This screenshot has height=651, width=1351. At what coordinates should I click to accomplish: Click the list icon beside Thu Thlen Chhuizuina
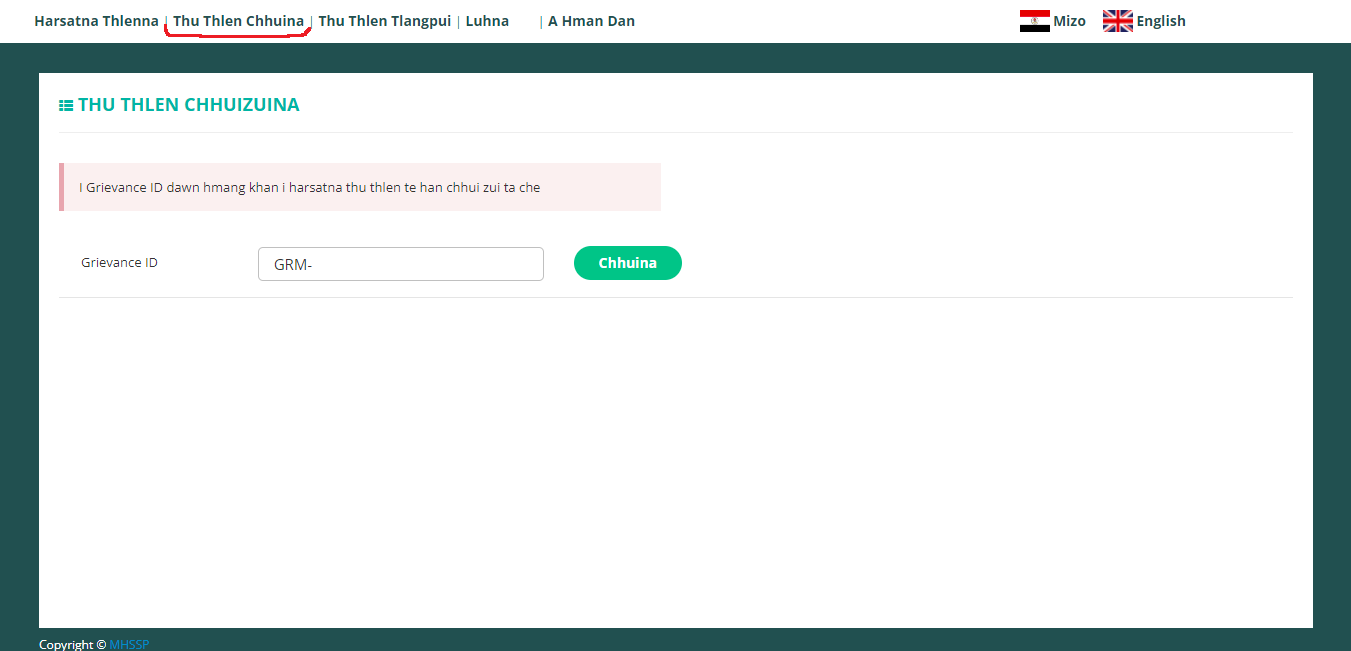[66, 105]
